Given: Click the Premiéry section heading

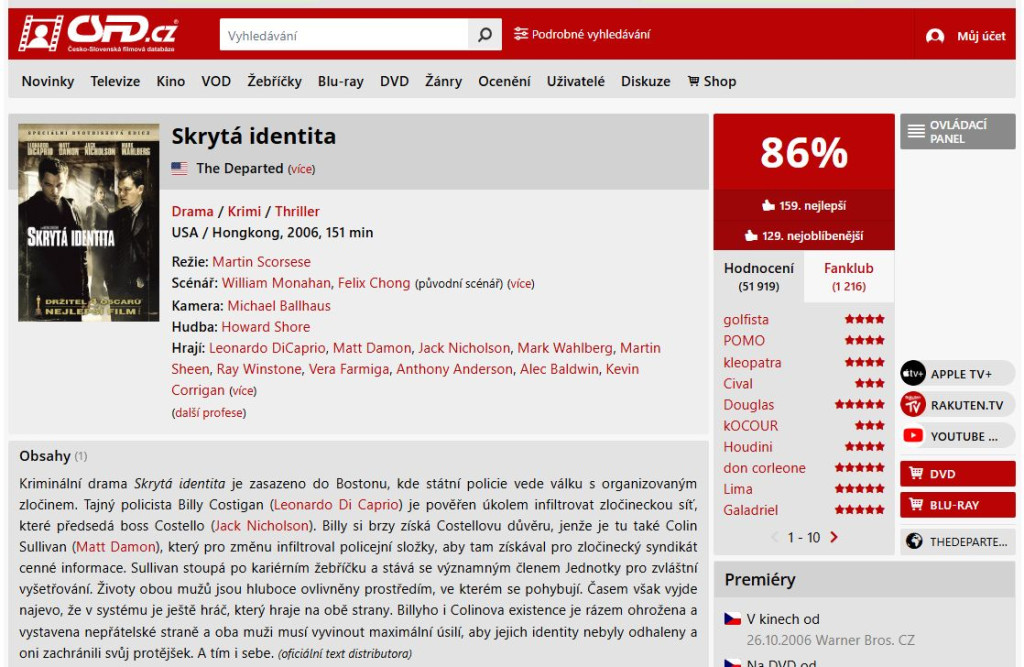Looking at the screenshot, I should click(760, 579).
